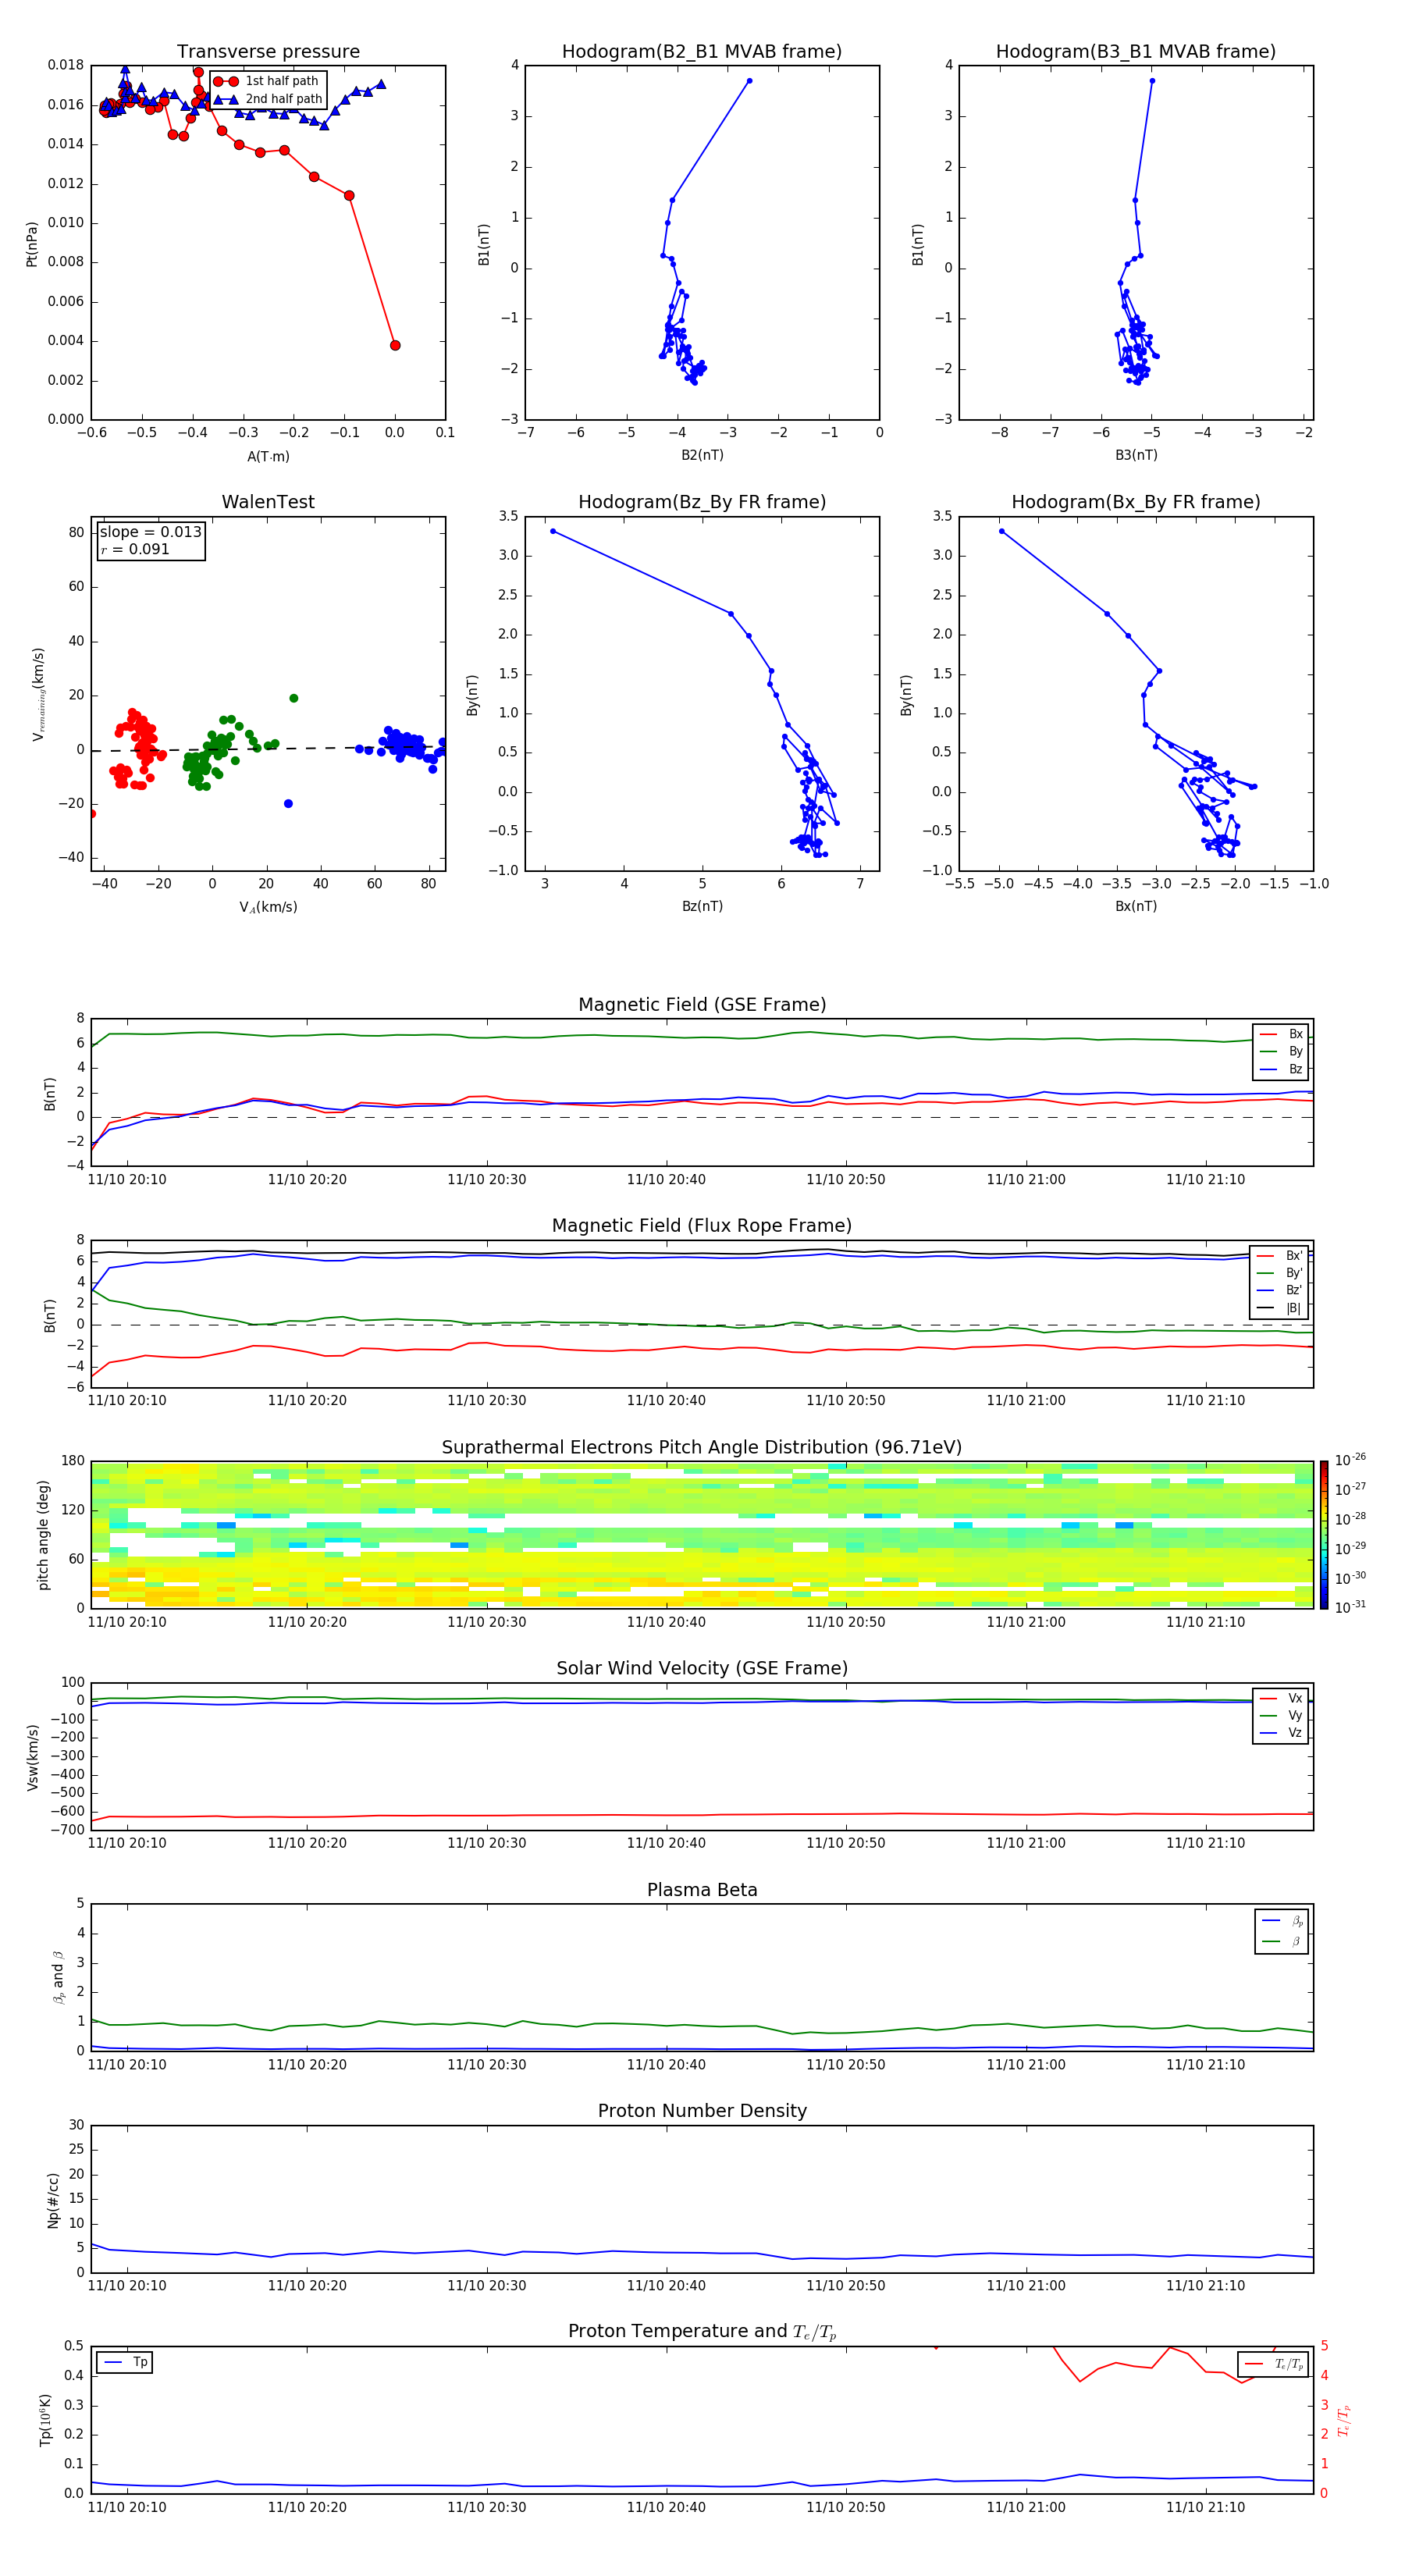
Task: Click "Proton Temperature and Te/Tp" title
Action: [702, 2333]
